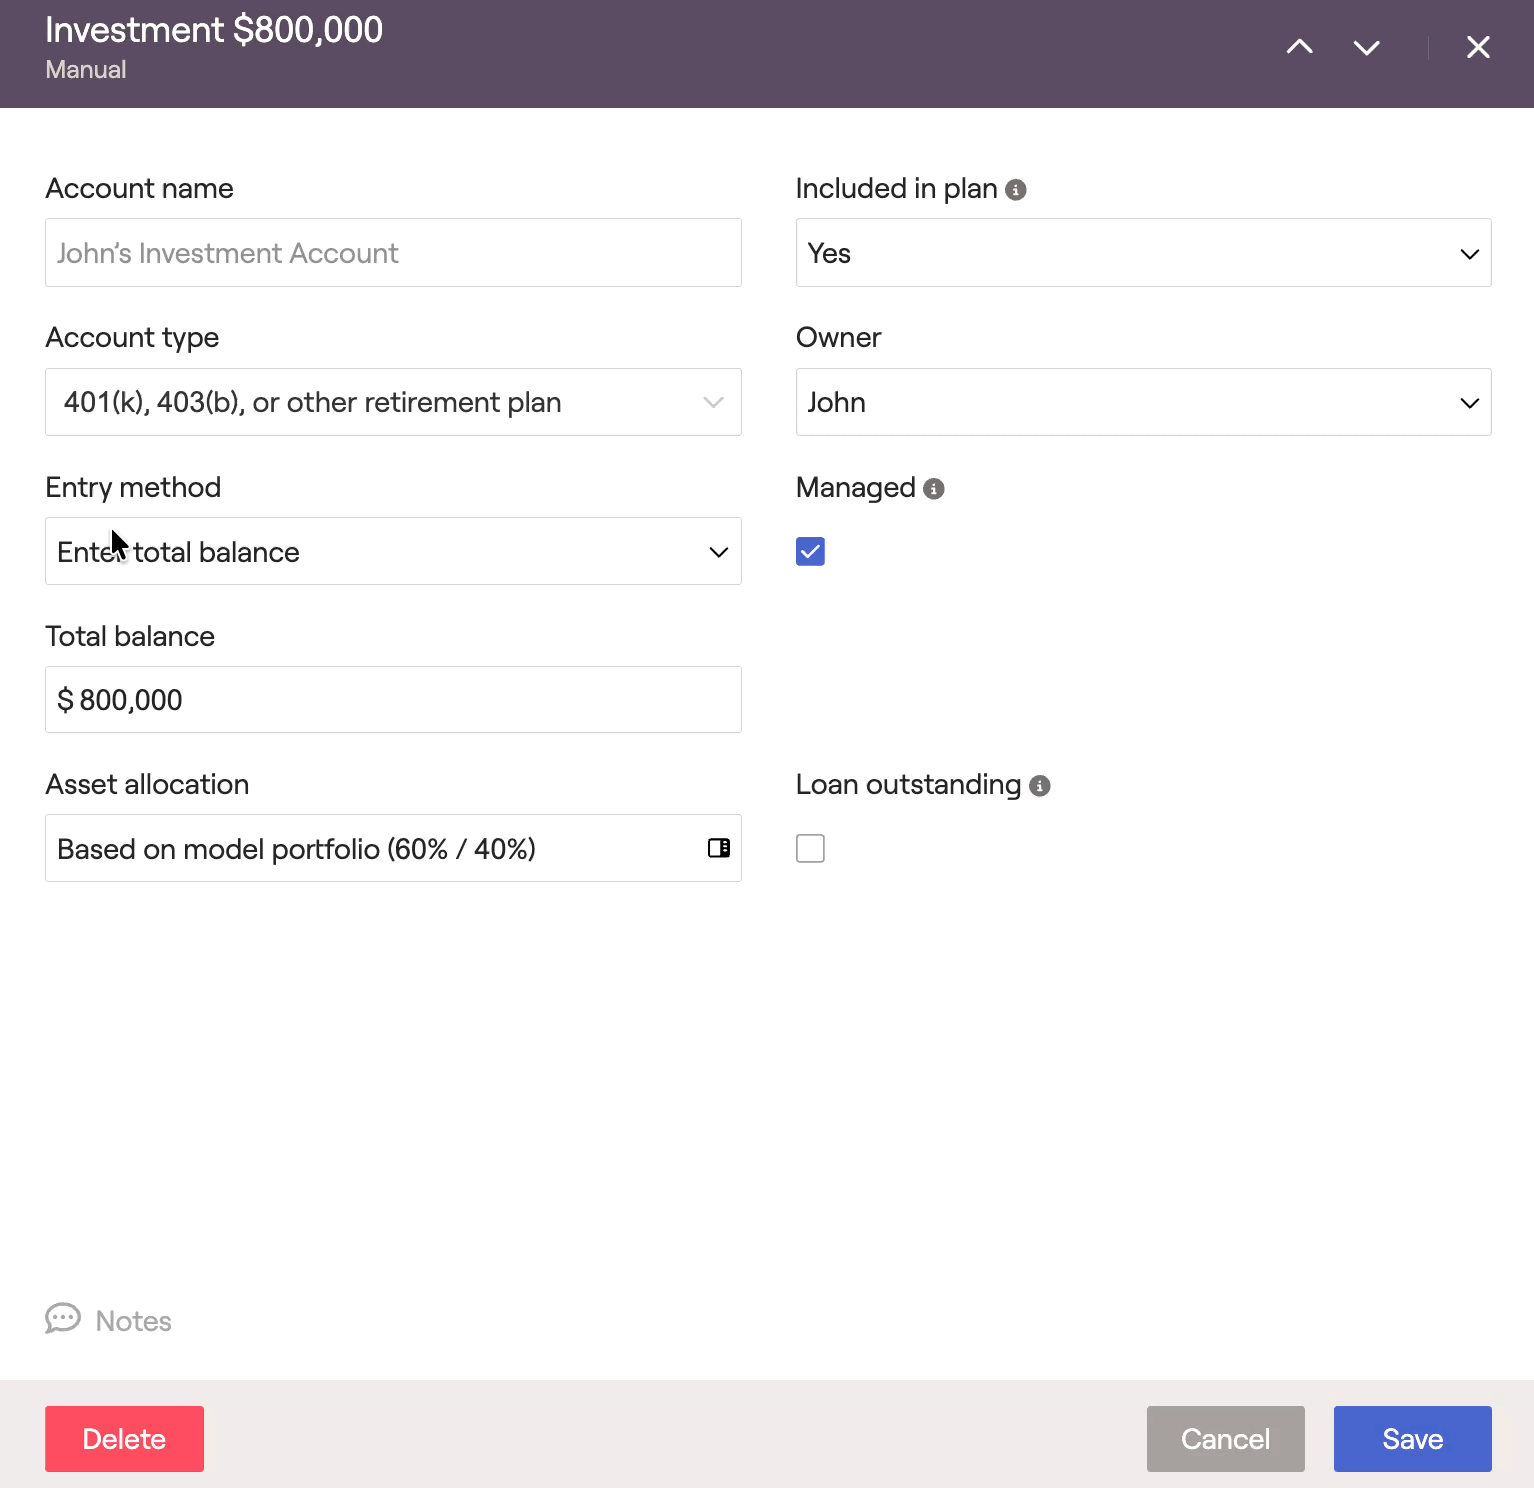Image resolution: width=1534 pixels, height=1488 pixels.
Task: Click the down chevron to next account
Action: coord(1366,47)
